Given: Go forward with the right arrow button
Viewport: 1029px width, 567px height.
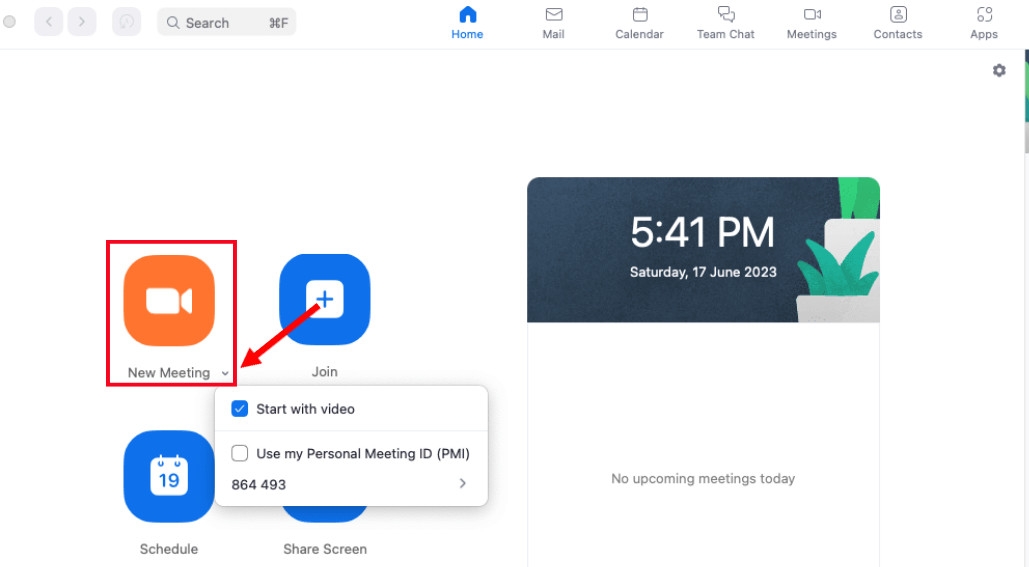Looking at the screenshot, I should (x=82, y=22).
